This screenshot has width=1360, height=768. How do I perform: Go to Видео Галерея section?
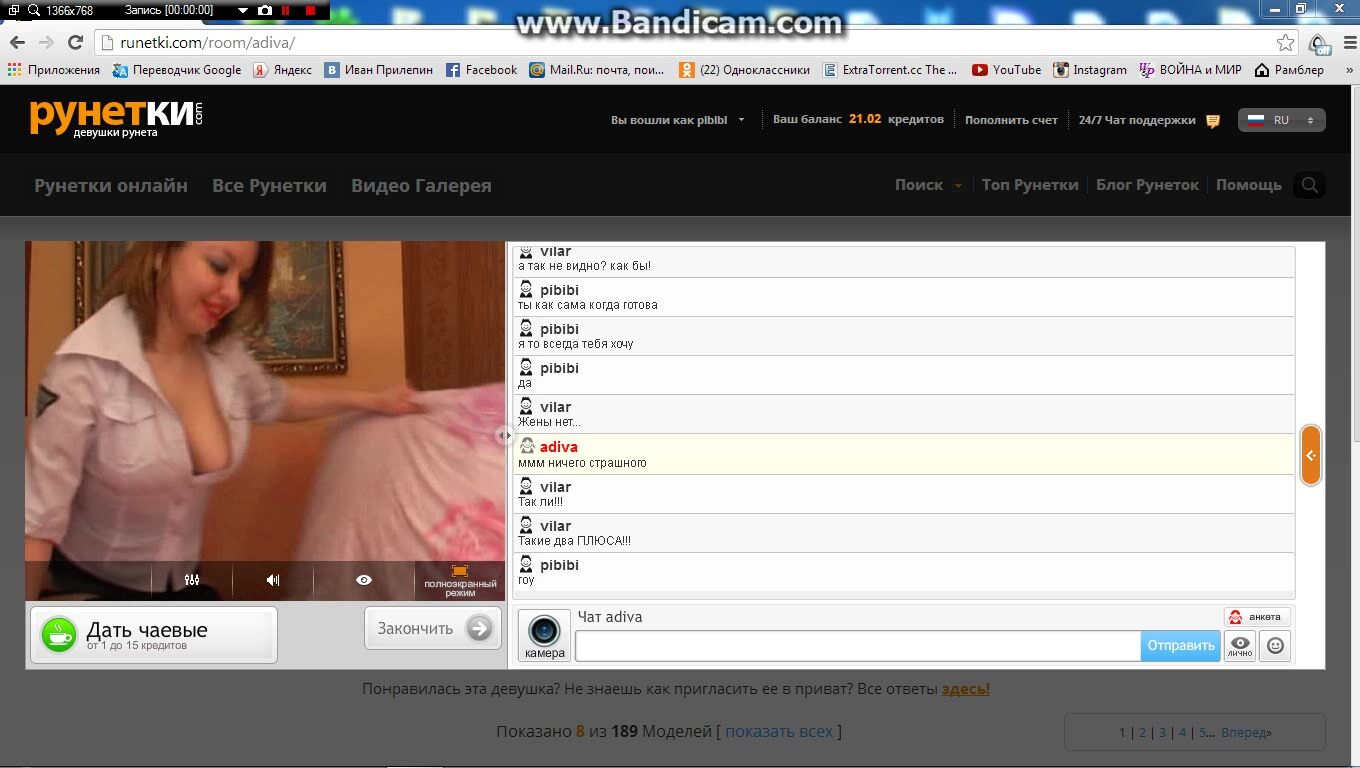pyautogui.click(x=421, y=185)
